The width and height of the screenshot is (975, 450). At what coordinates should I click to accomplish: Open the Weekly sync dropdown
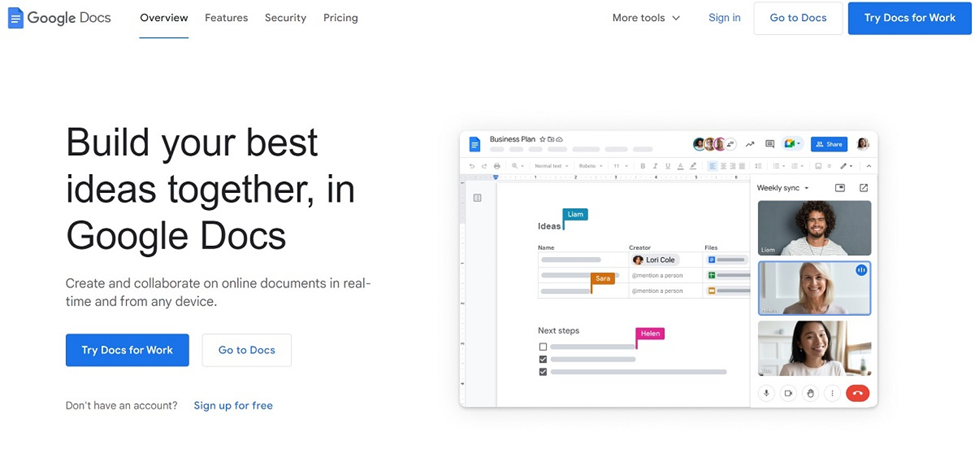coord(783,188)
